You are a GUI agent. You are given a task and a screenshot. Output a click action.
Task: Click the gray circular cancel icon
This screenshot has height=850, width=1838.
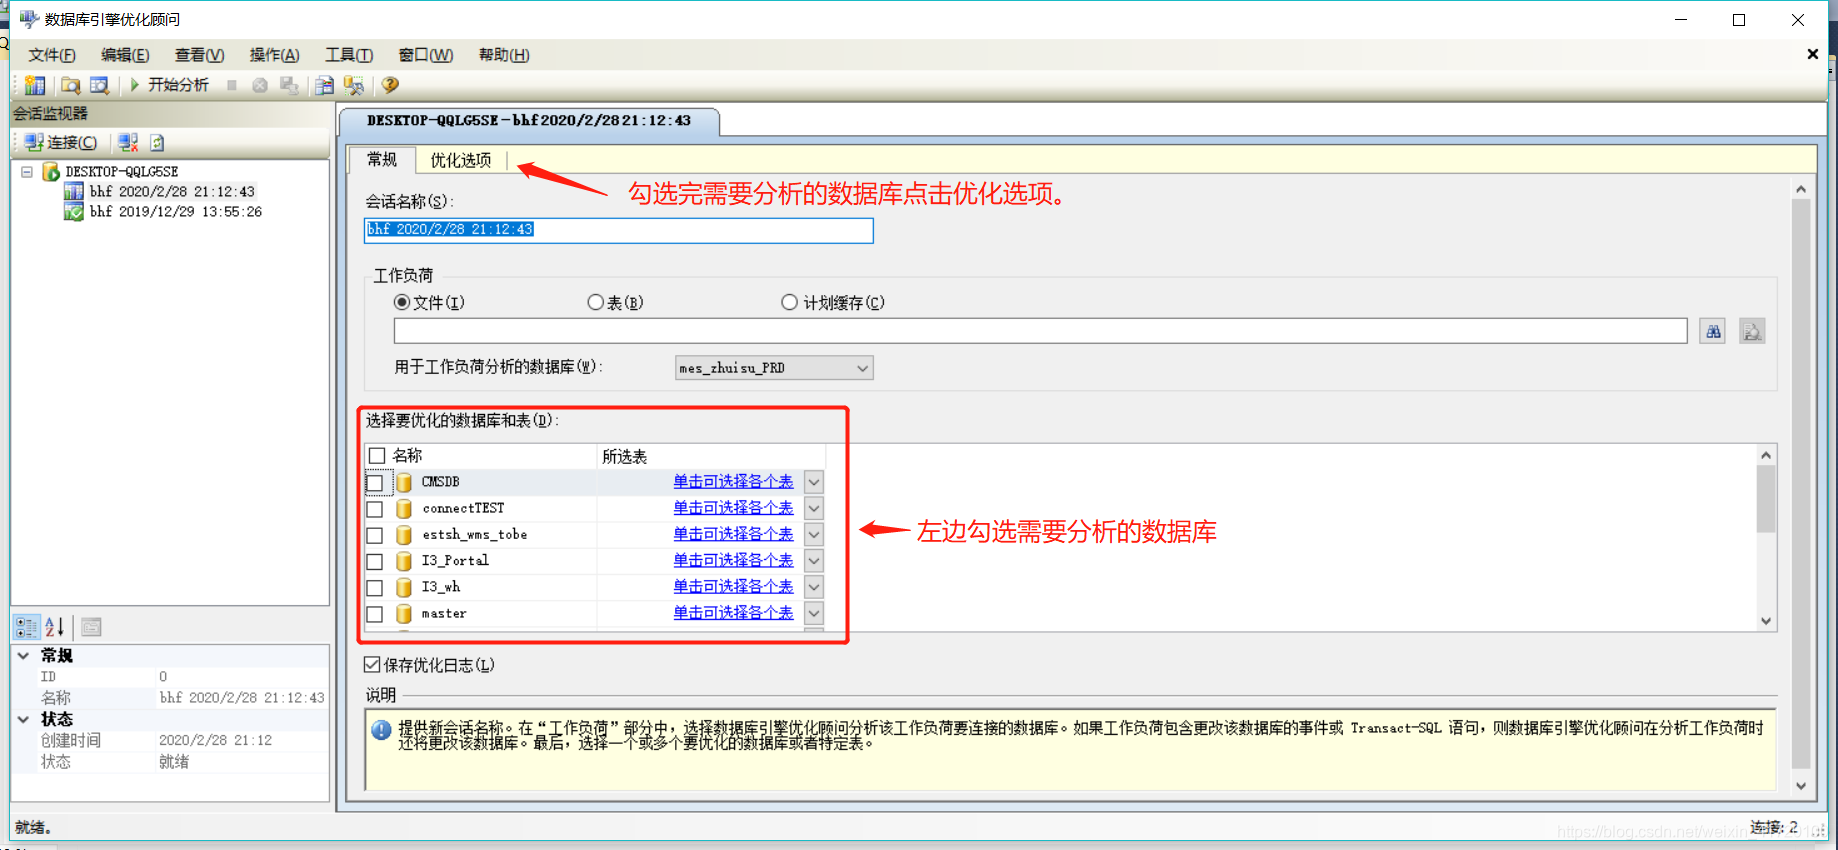[260, 85]
